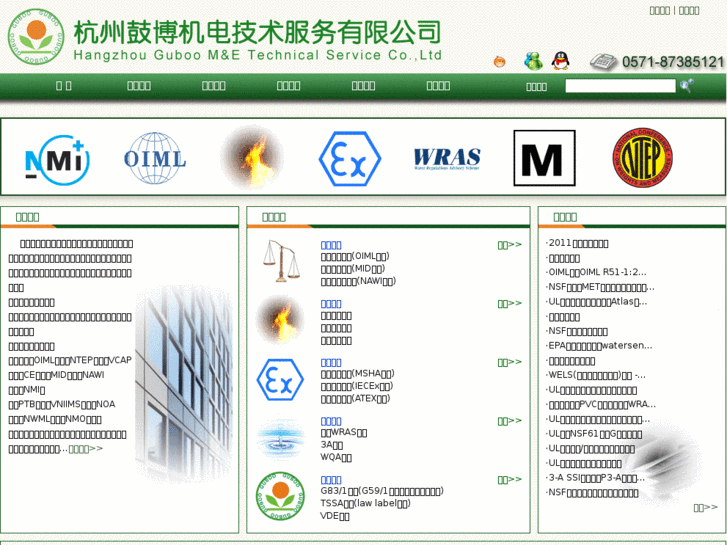Open the UL news item mentioning NSF61

click(x=594, y=434)
